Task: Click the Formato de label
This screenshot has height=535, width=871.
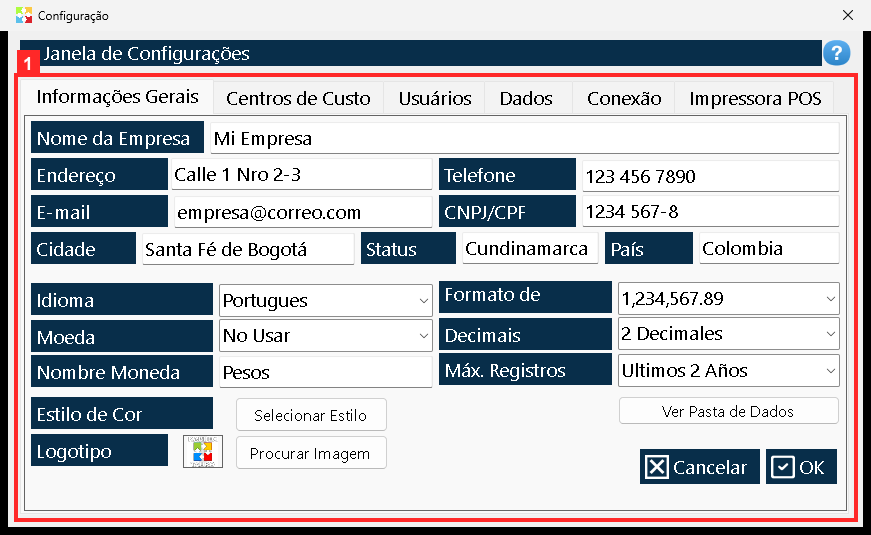Action: (525, 297)
